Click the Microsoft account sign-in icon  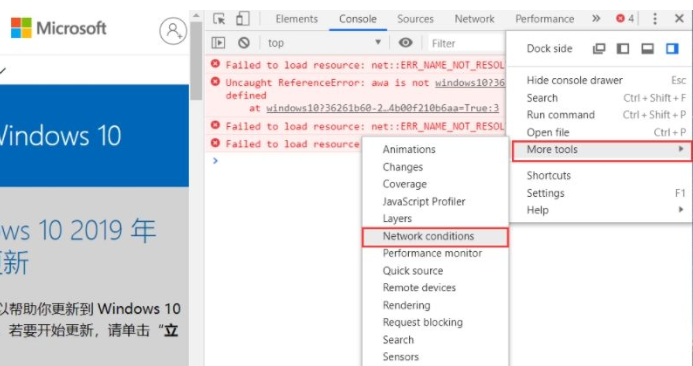point(173,30)
